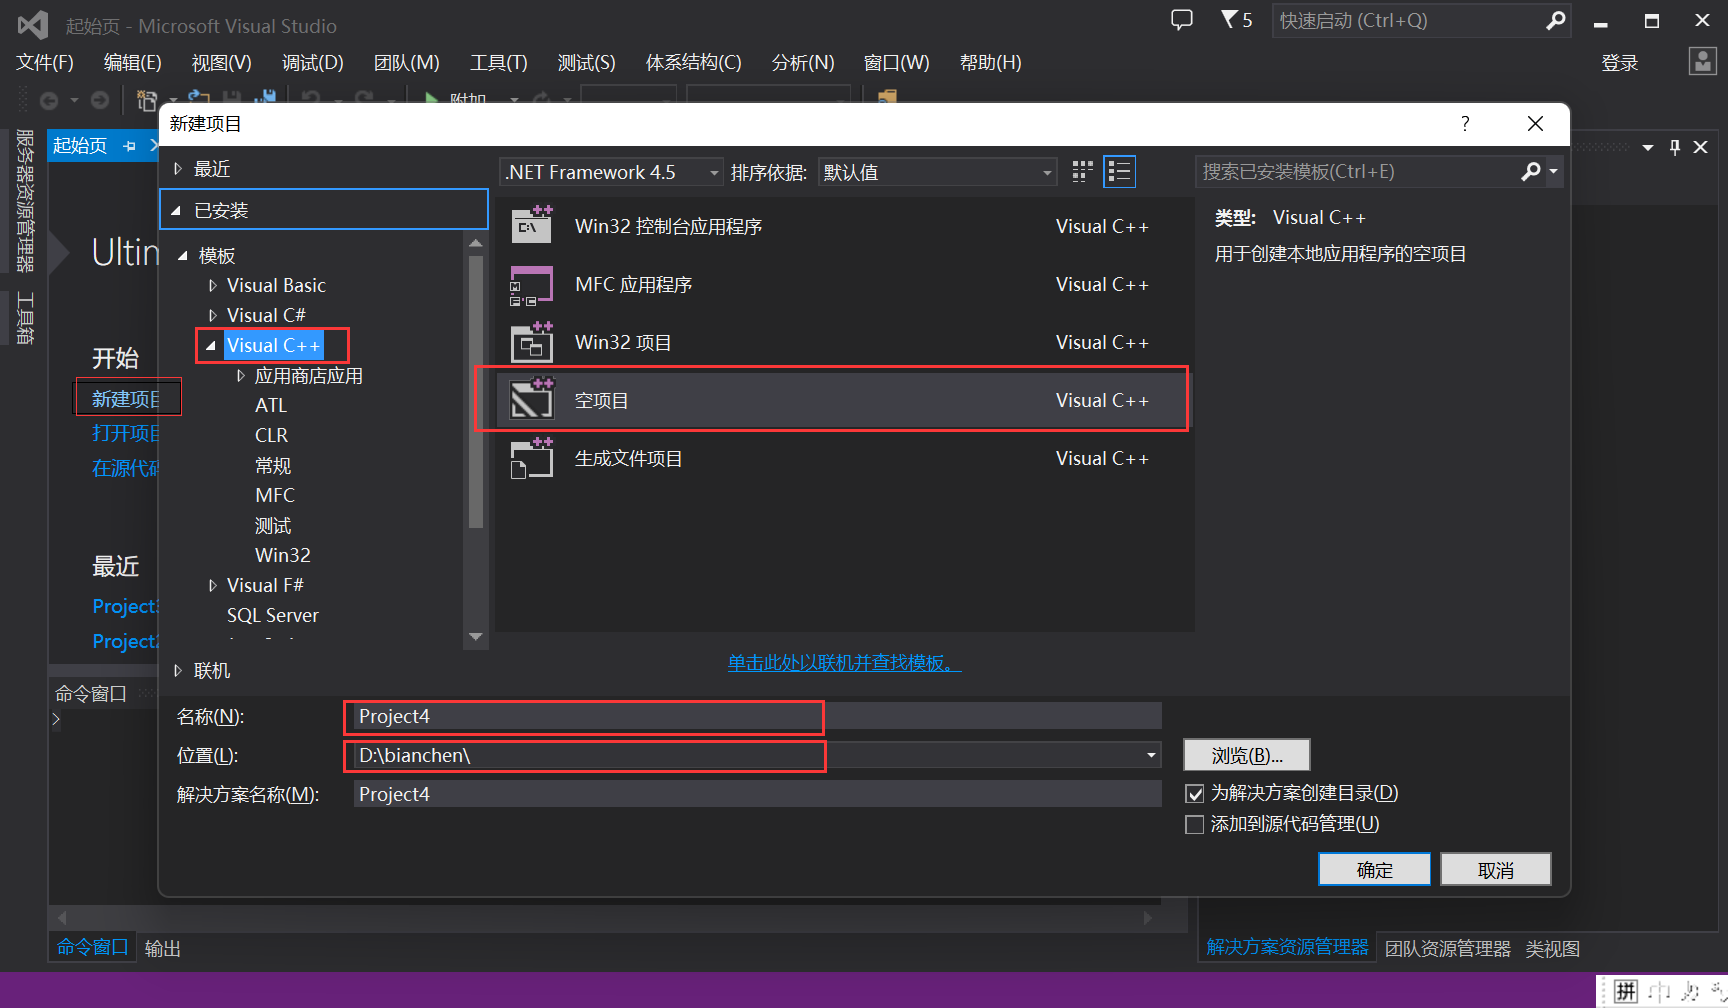Click the Visual Studio logo icon
The width and height of the screenshot is (1728, 1008).
(x=33, y=24)
